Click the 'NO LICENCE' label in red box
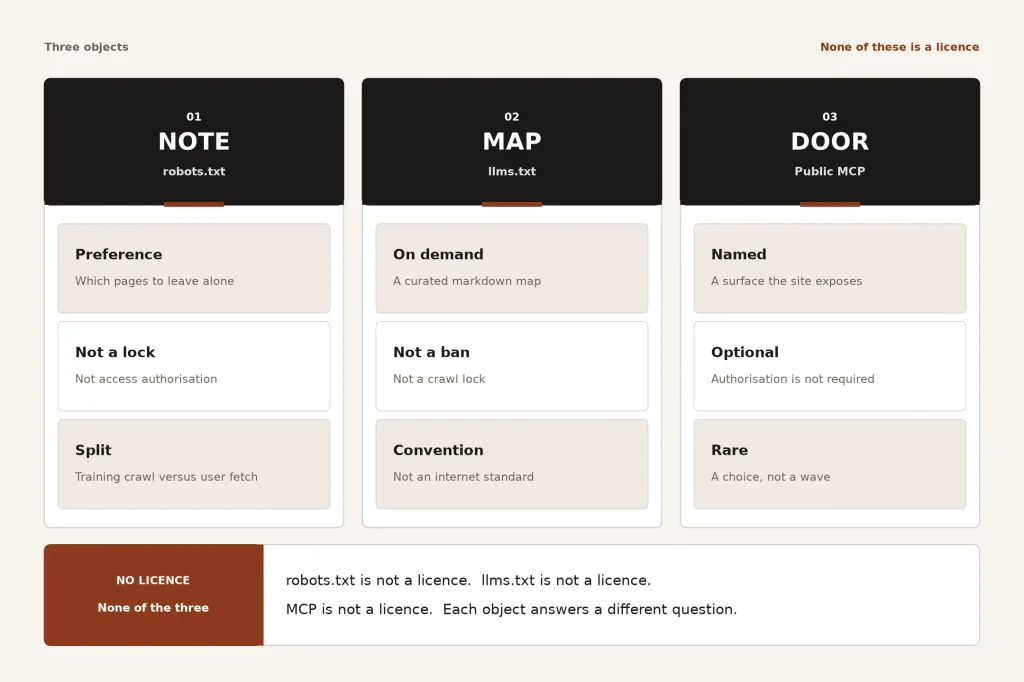1024x682 pixels. (153, 580)
